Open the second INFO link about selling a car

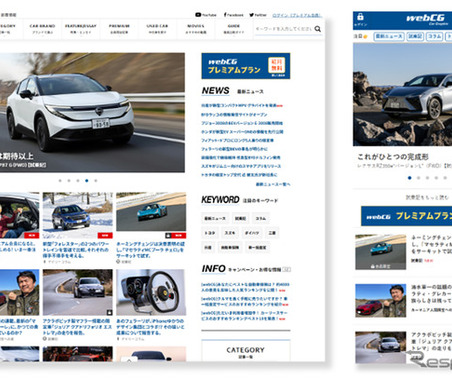[245, 302]
